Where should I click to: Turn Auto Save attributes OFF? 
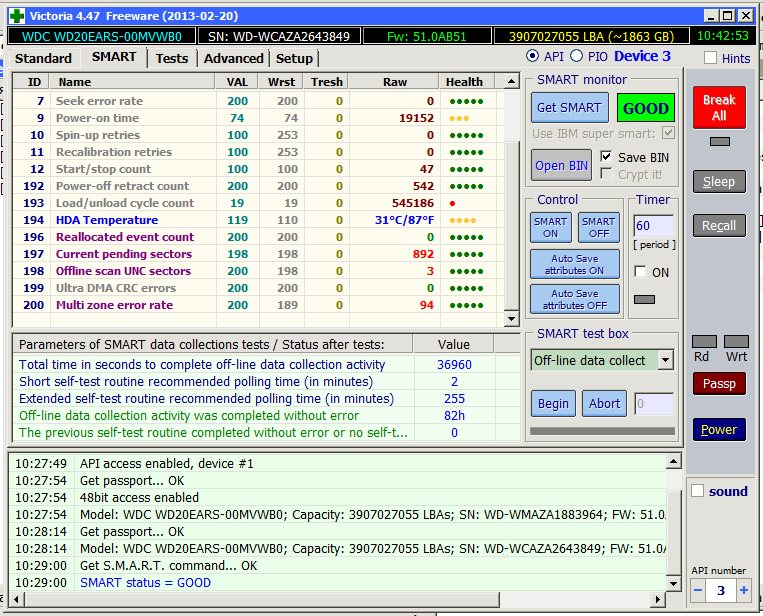pyautogui.click(x=575, y=299)
